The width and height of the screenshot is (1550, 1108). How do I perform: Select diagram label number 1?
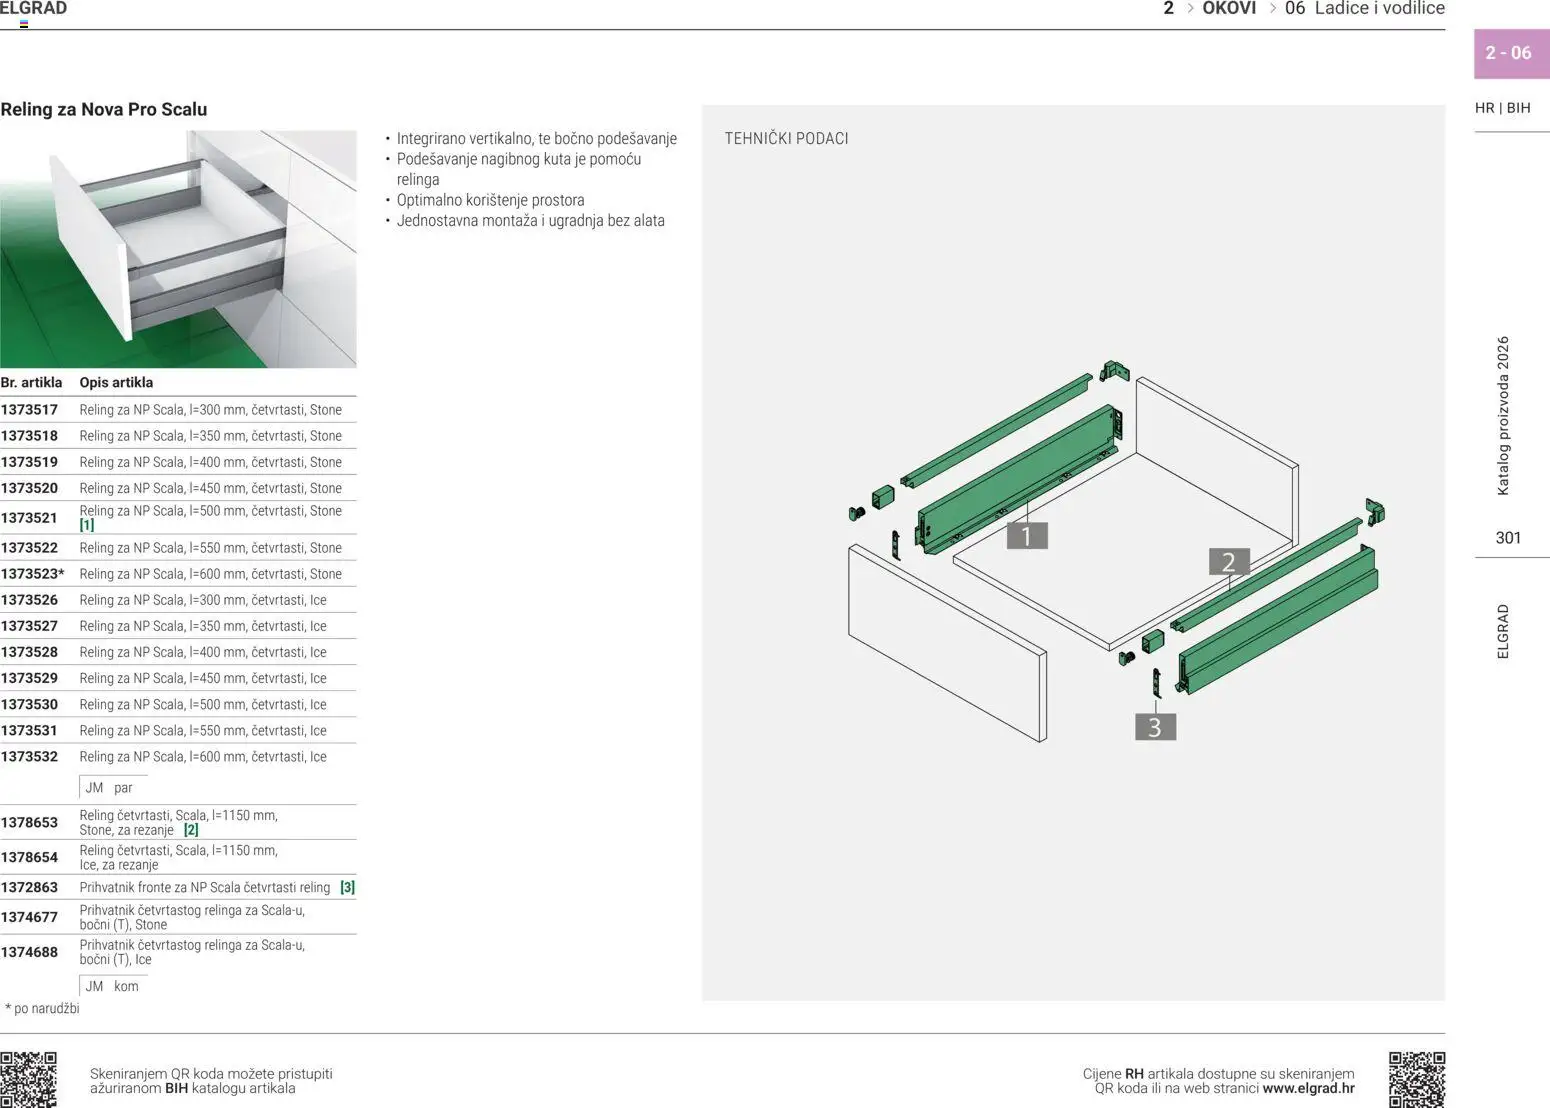1026,536
